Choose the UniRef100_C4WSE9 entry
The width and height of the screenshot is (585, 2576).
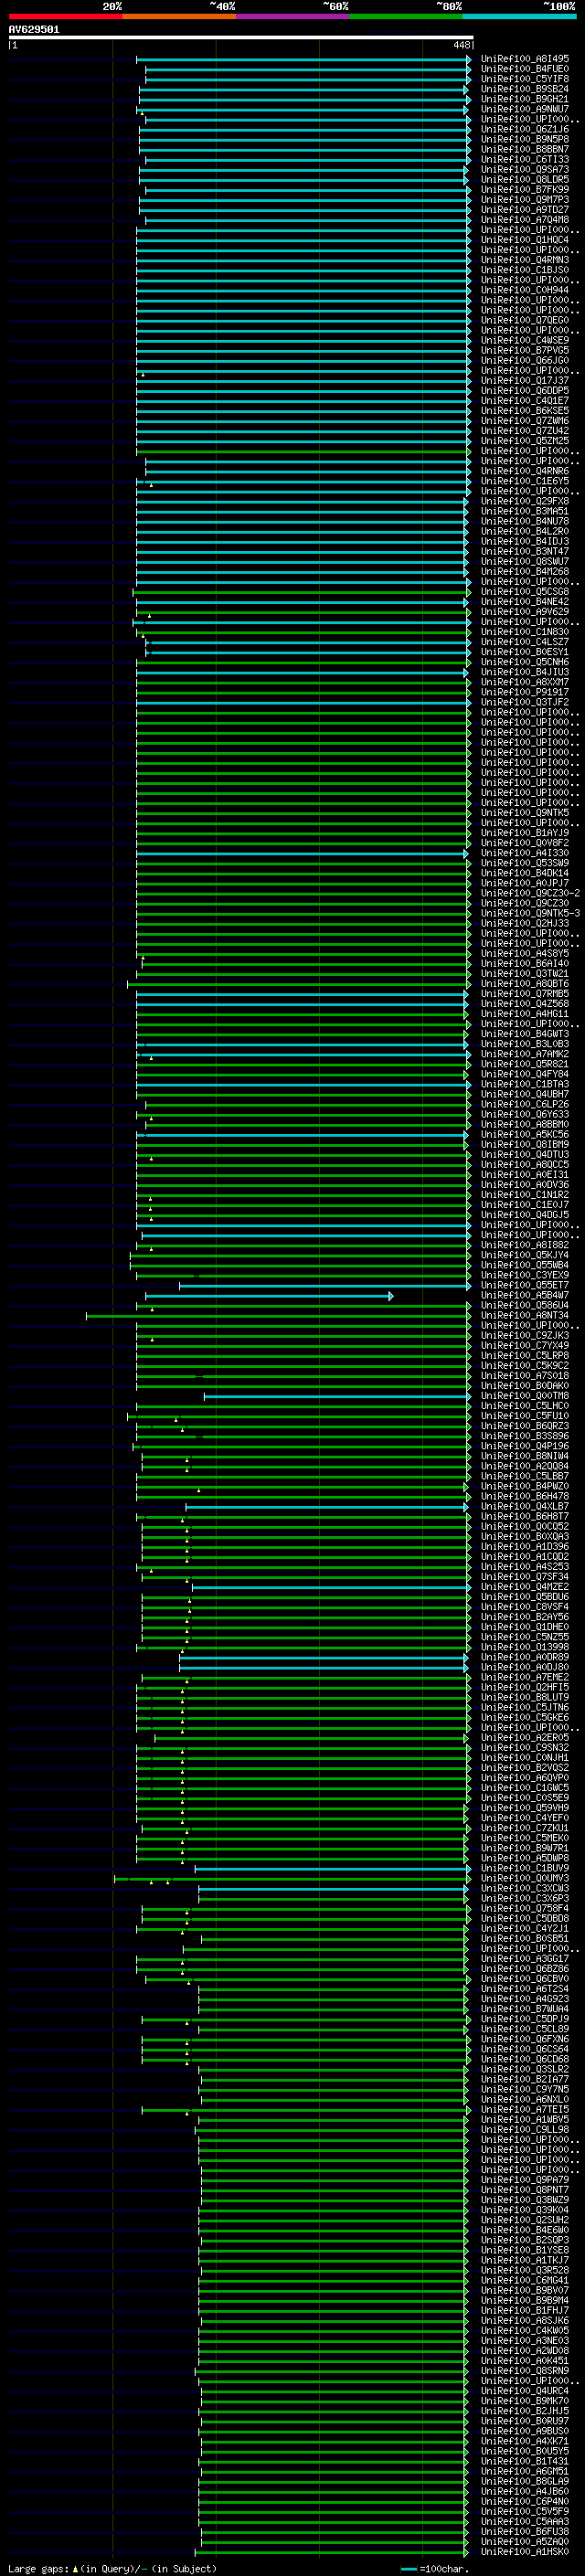click(525, 340)
